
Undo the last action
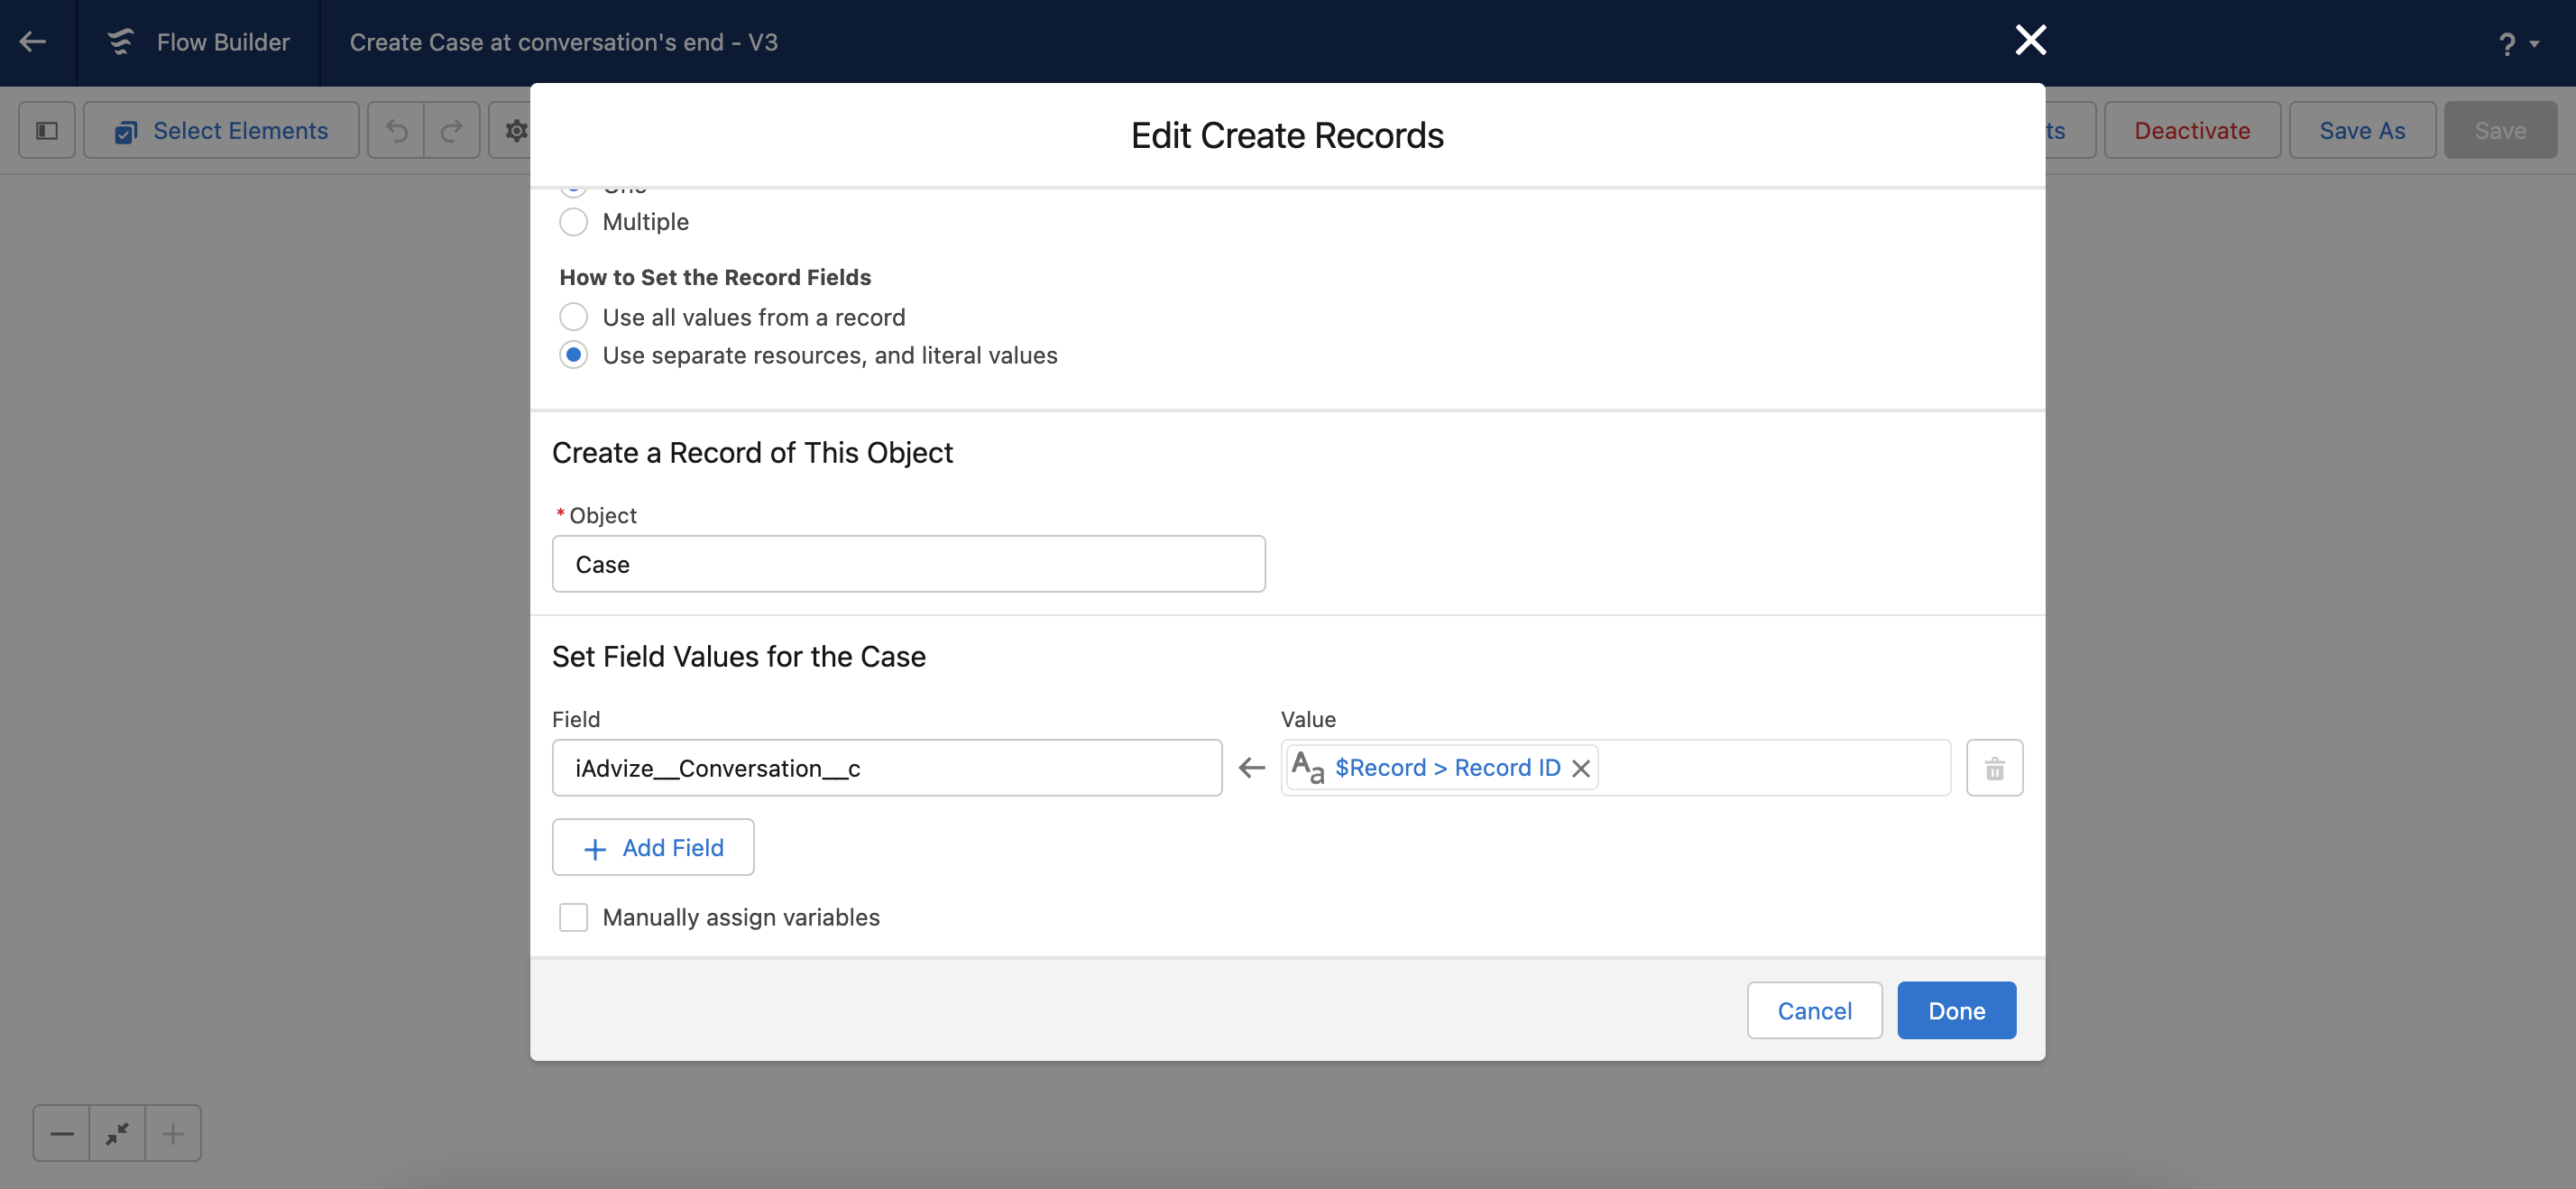396,131
